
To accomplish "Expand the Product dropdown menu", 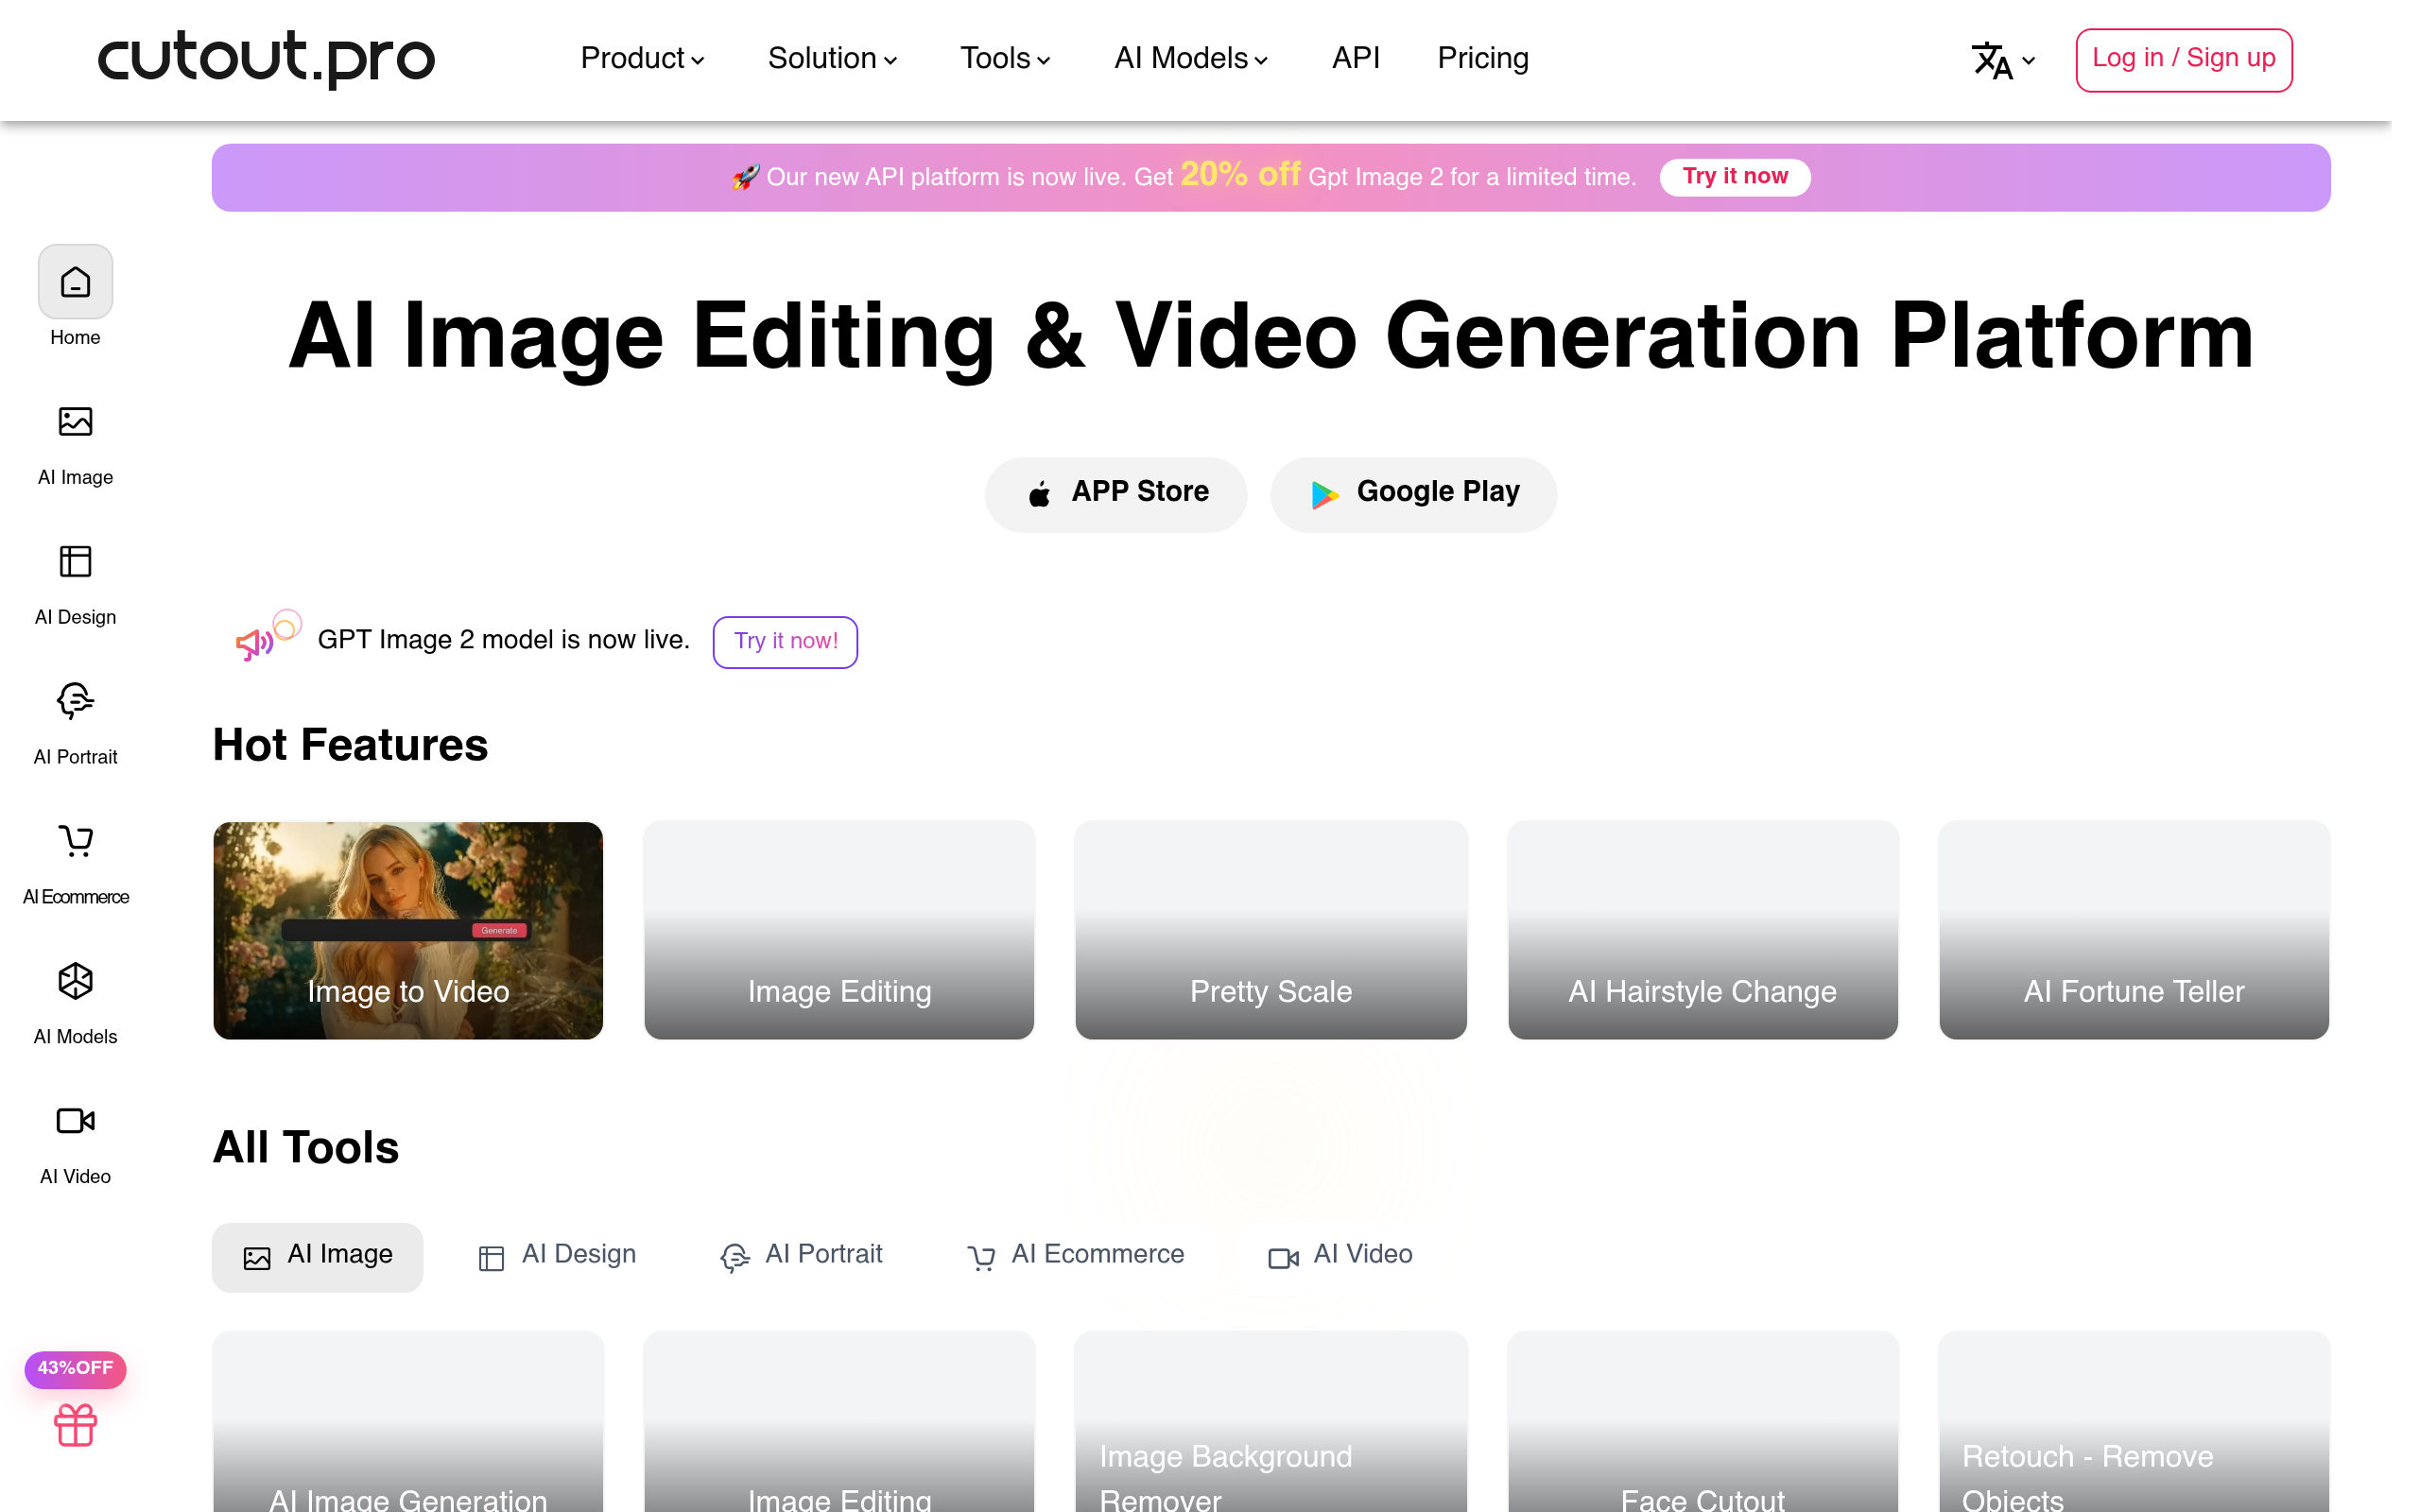I will [642, 59].
